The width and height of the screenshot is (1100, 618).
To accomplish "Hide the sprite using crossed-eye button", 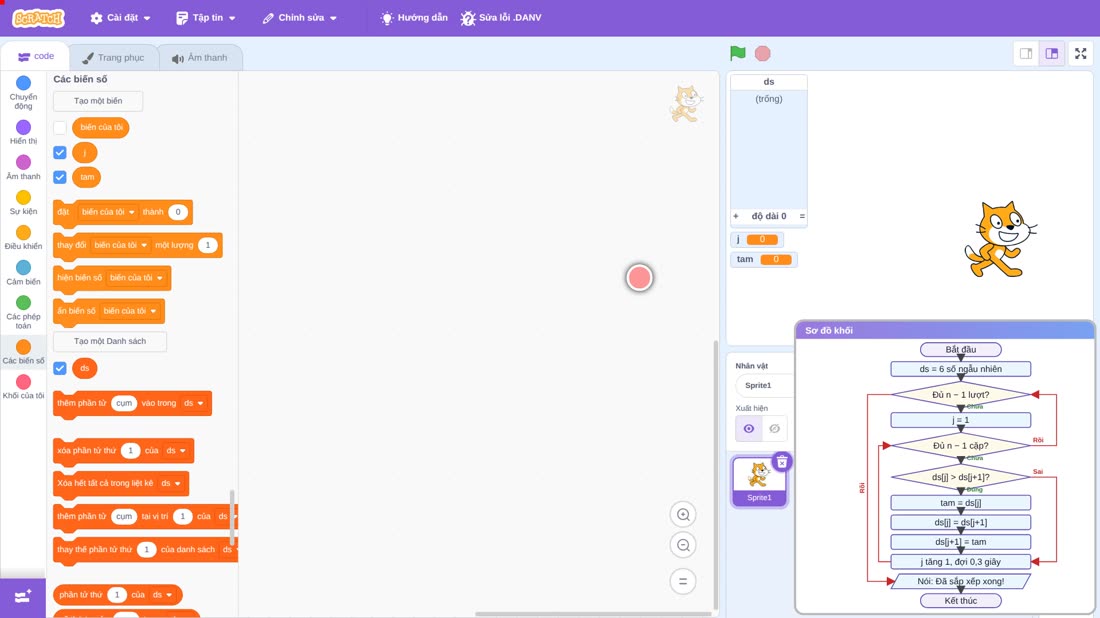I will pyautogui.click(x=774, y=429).
